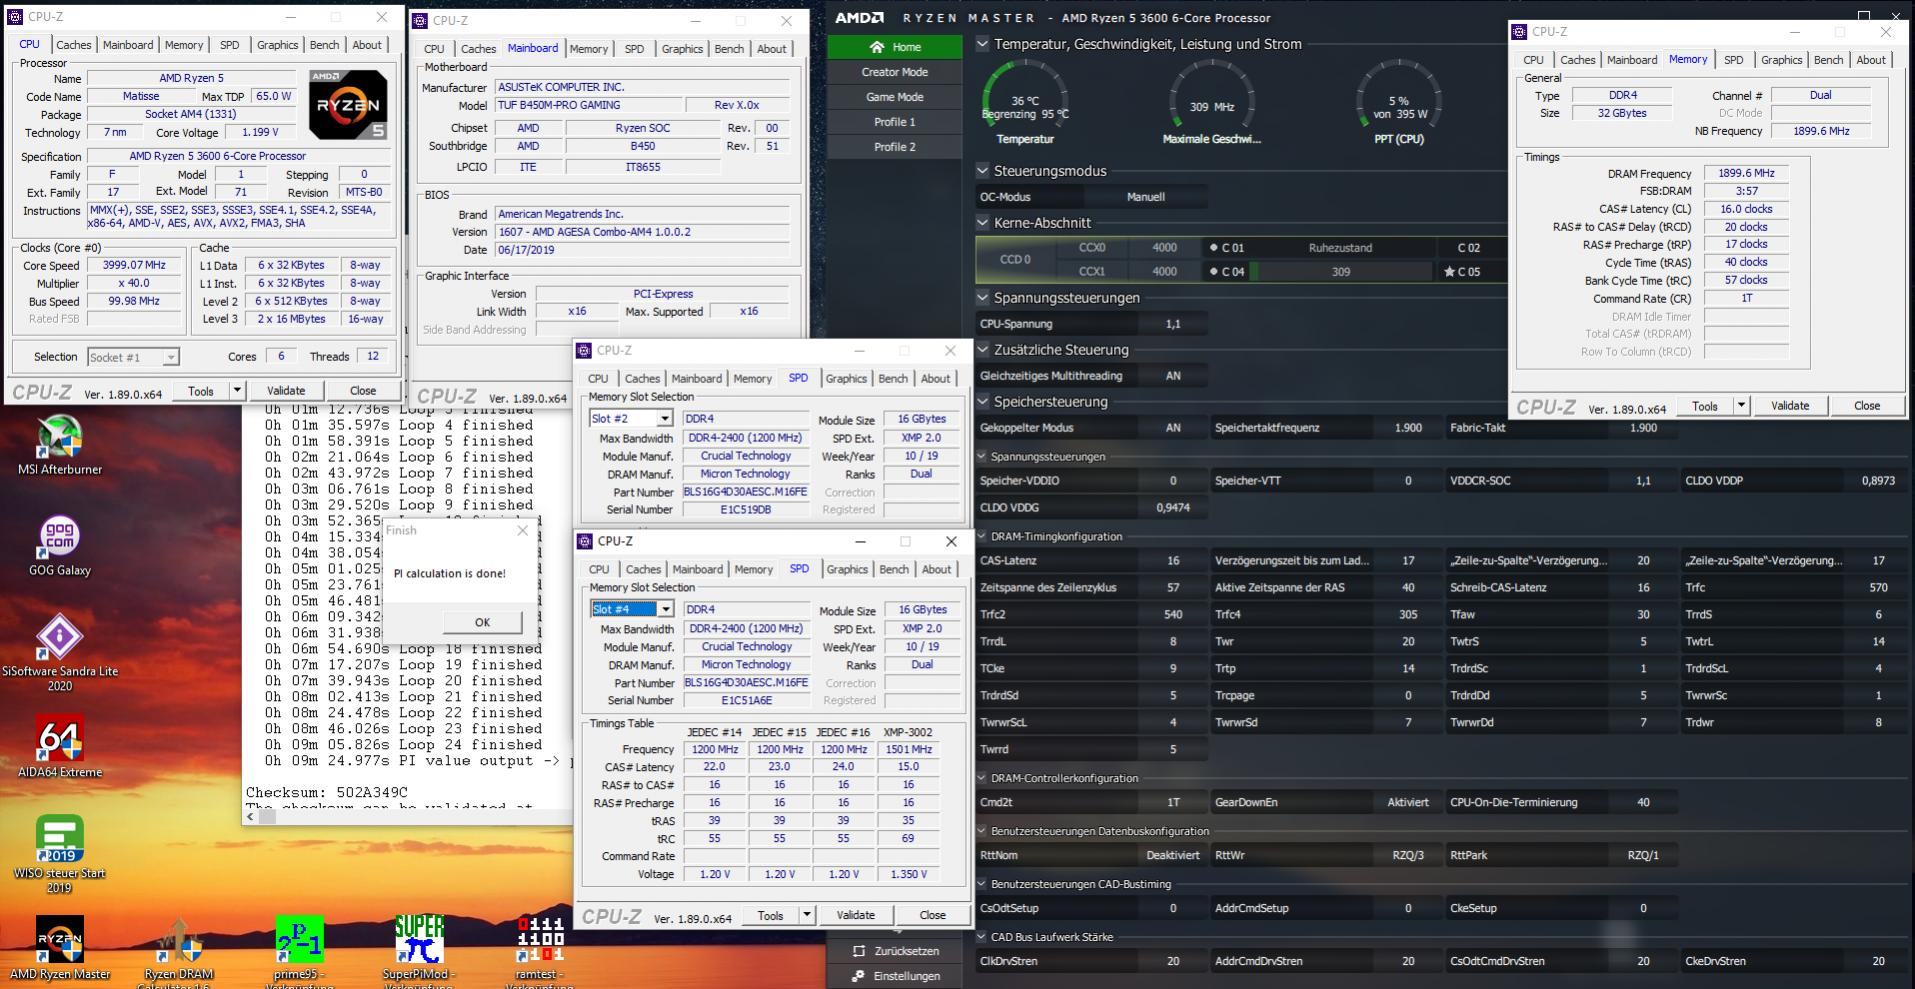Viewport: 1915px width, 989px height.
Task: Open the About tab in CPU-Z Slot #4 window
Action: tap(936, 570)
